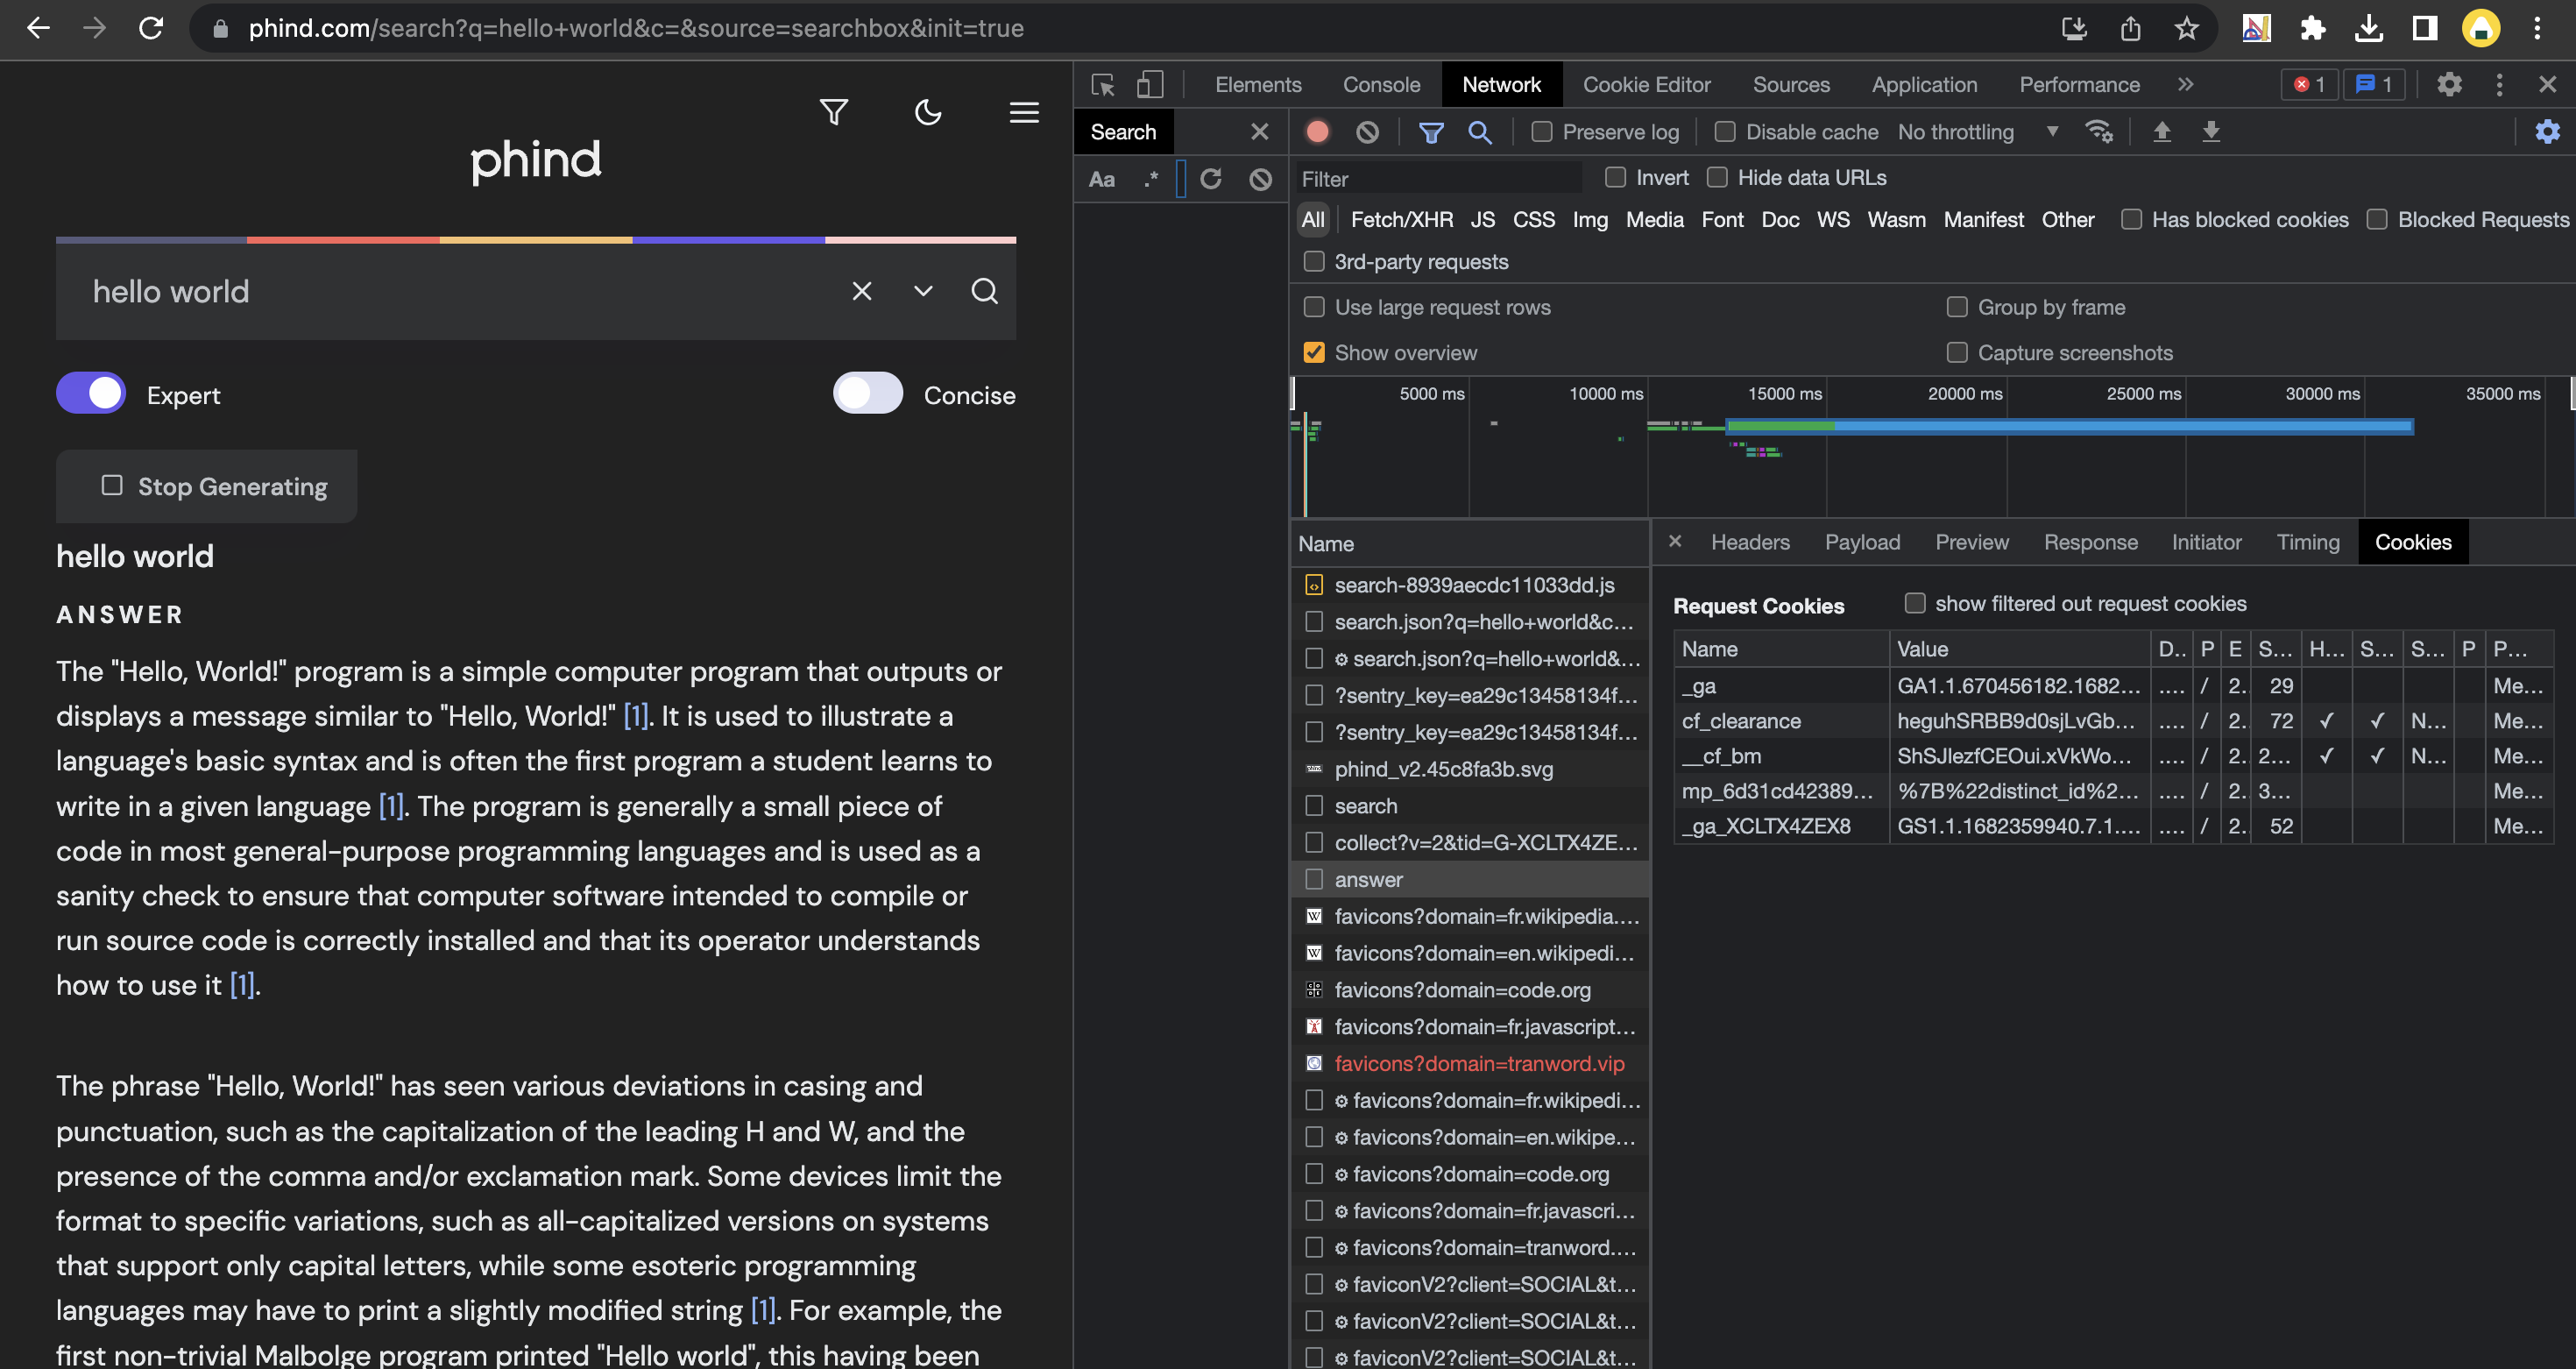Expand more DevTools tabs chevron
The height and width of the screenshot is (1369, 2576).
tap(2185, 85)
